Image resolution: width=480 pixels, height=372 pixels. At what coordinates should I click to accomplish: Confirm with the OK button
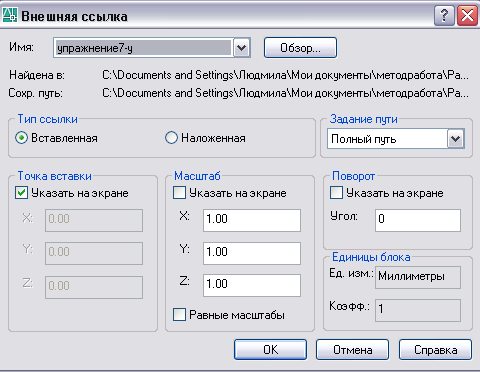(x=270, y=350)
